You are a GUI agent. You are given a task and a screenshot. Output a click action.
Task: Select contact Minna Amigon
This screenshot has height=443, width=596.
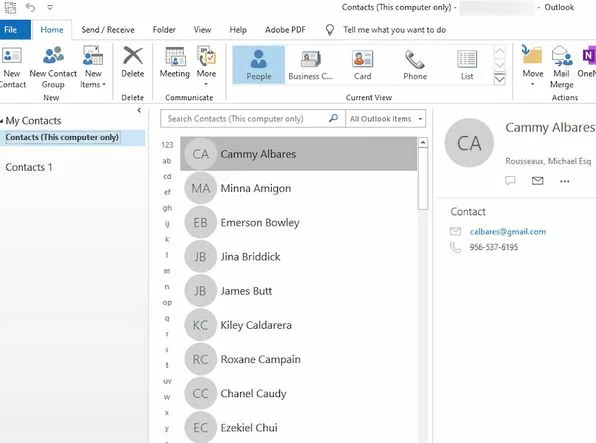click(x=299, y=188)
